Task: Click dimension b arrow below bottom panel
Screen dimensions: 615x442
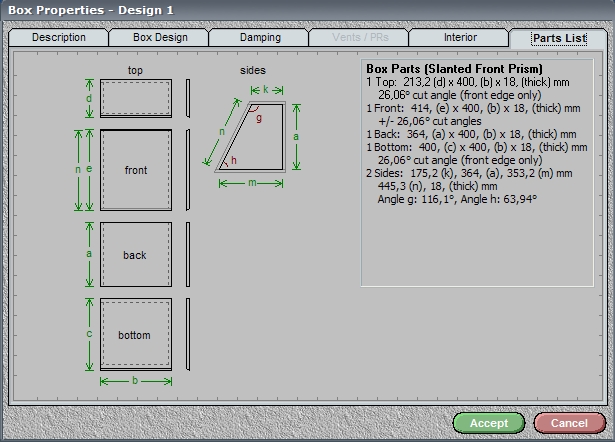Action: tap(135, 380)
